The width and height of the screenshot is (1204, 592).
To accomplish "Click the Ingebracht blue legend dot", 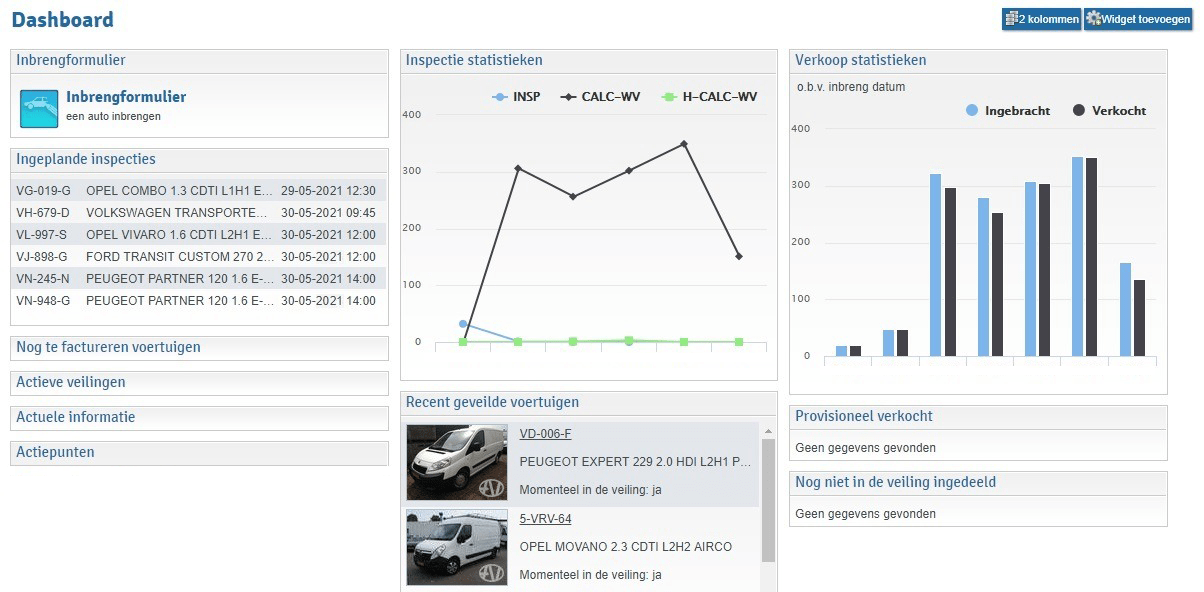I will [x=972, y=111].
